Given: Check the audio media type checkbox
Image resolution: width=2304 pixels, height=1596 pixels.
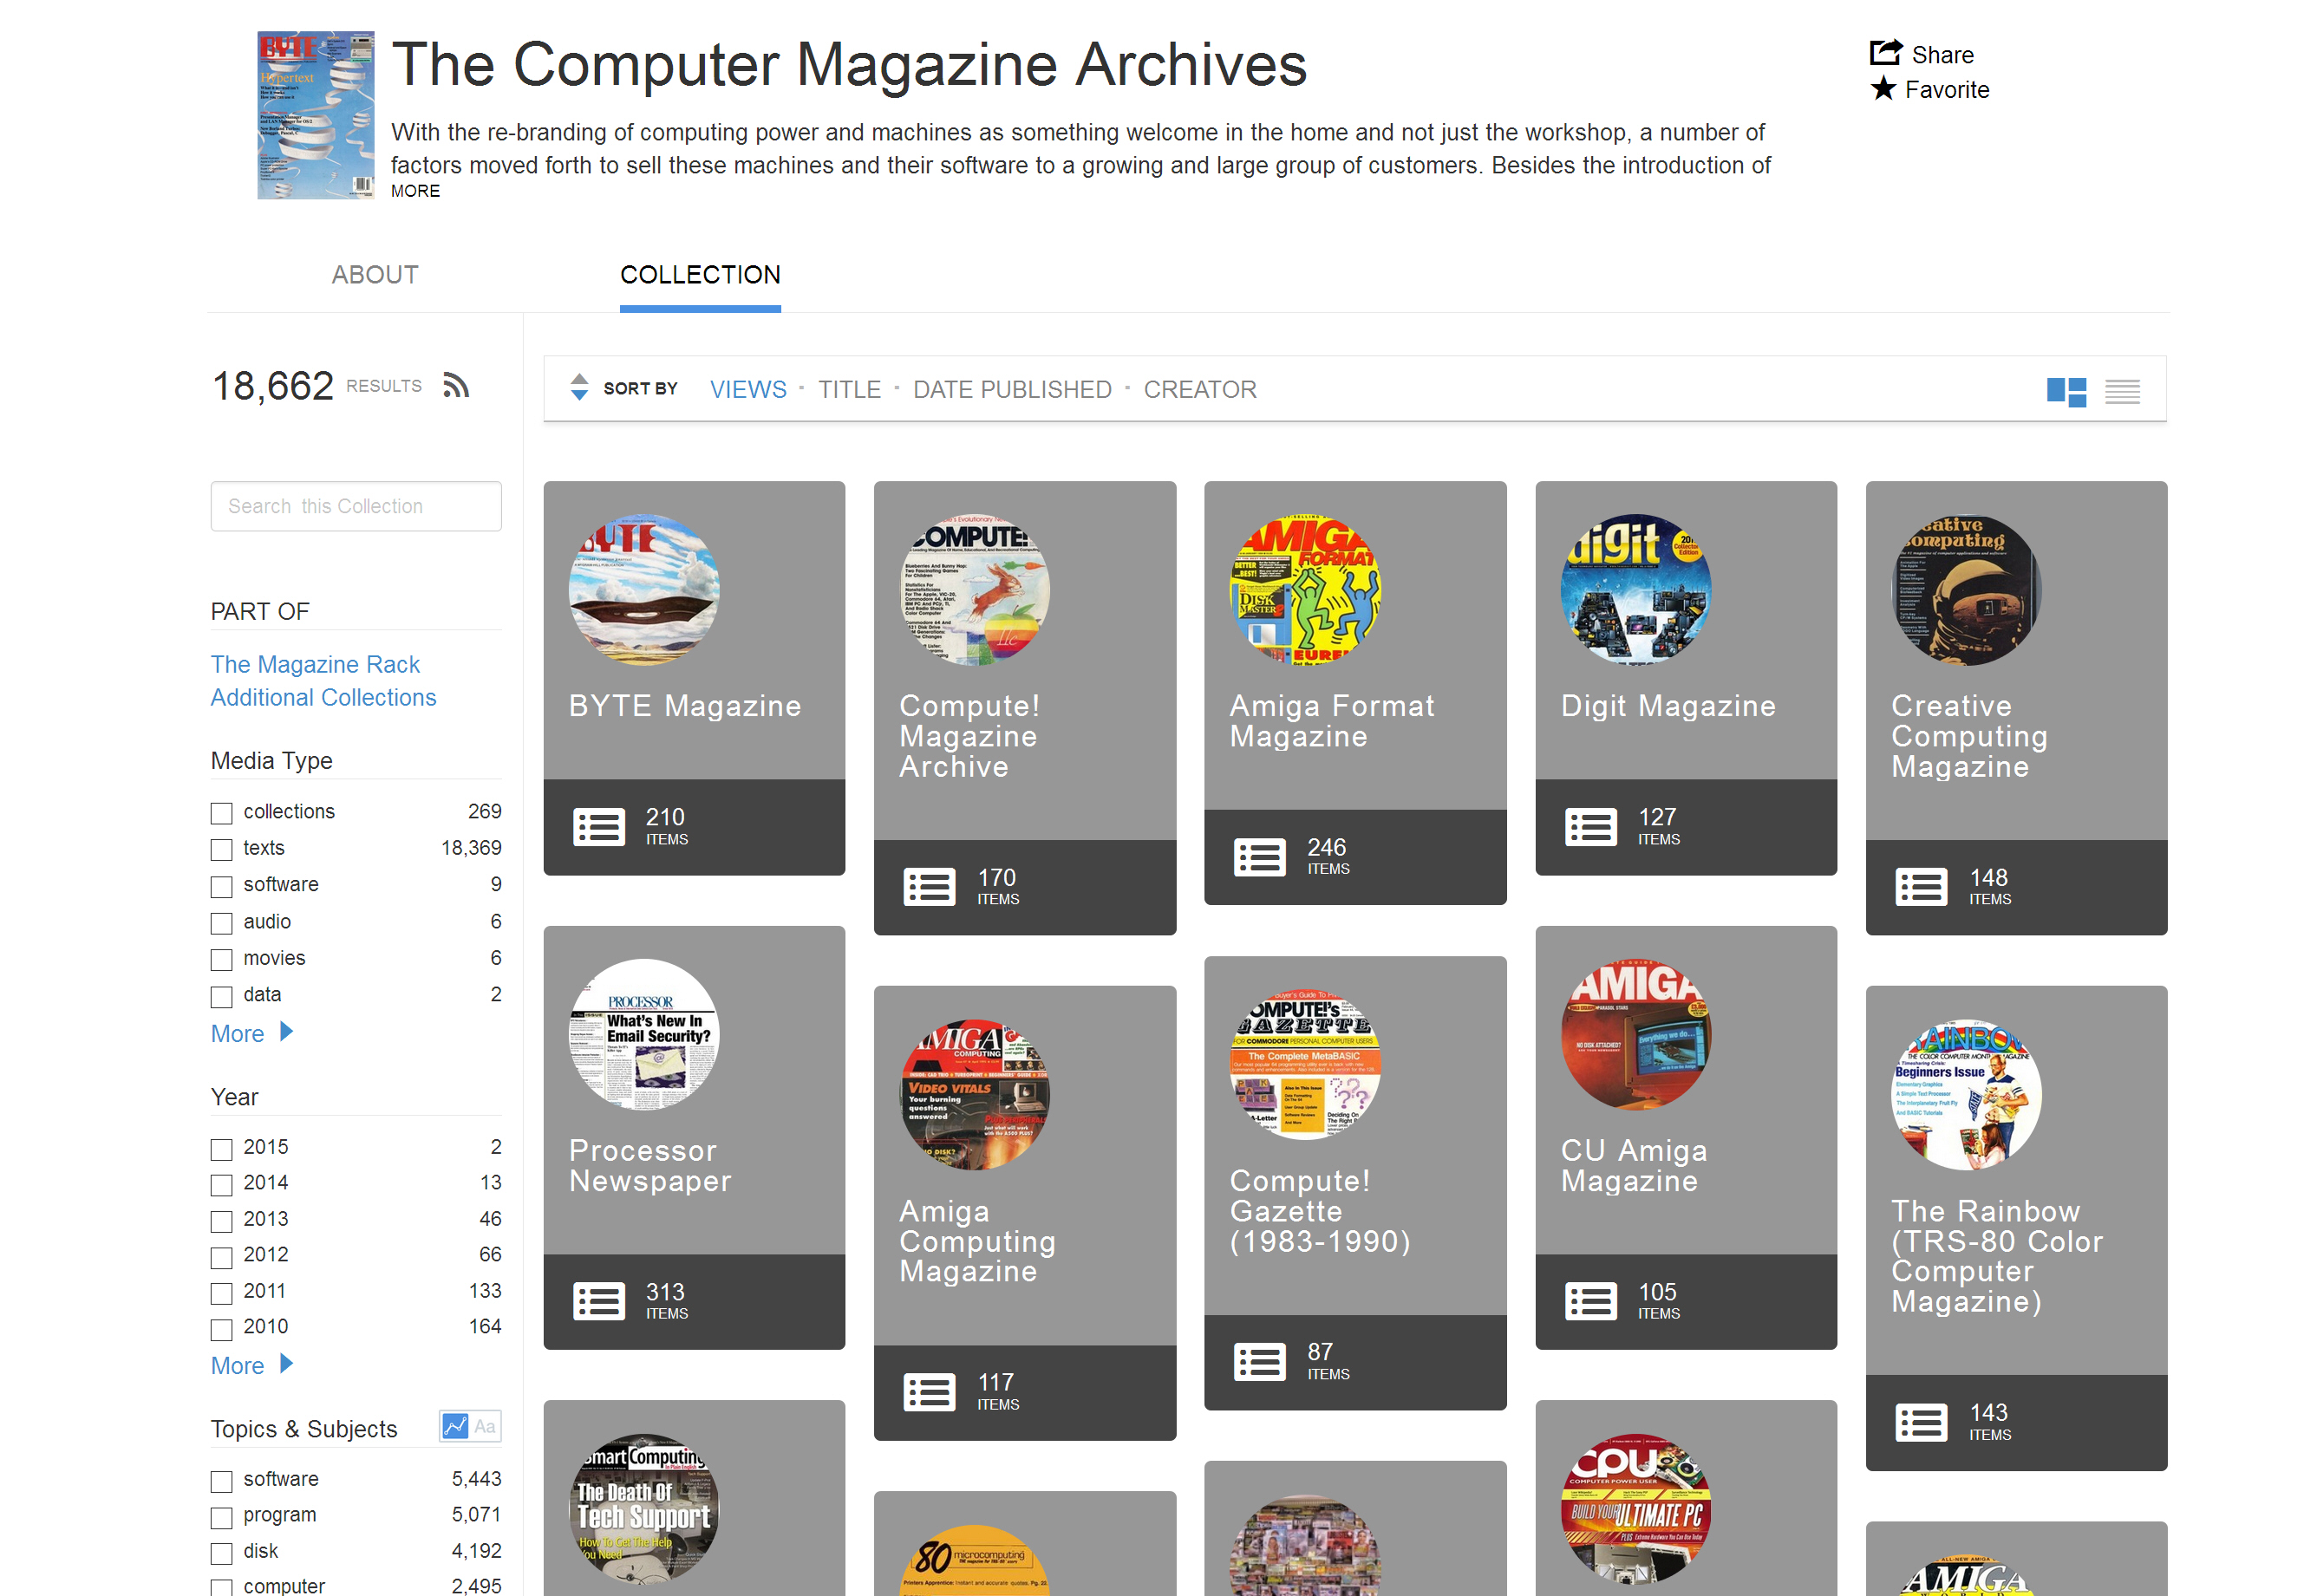Looking at the screenshot, I should [x=221, y=923].
